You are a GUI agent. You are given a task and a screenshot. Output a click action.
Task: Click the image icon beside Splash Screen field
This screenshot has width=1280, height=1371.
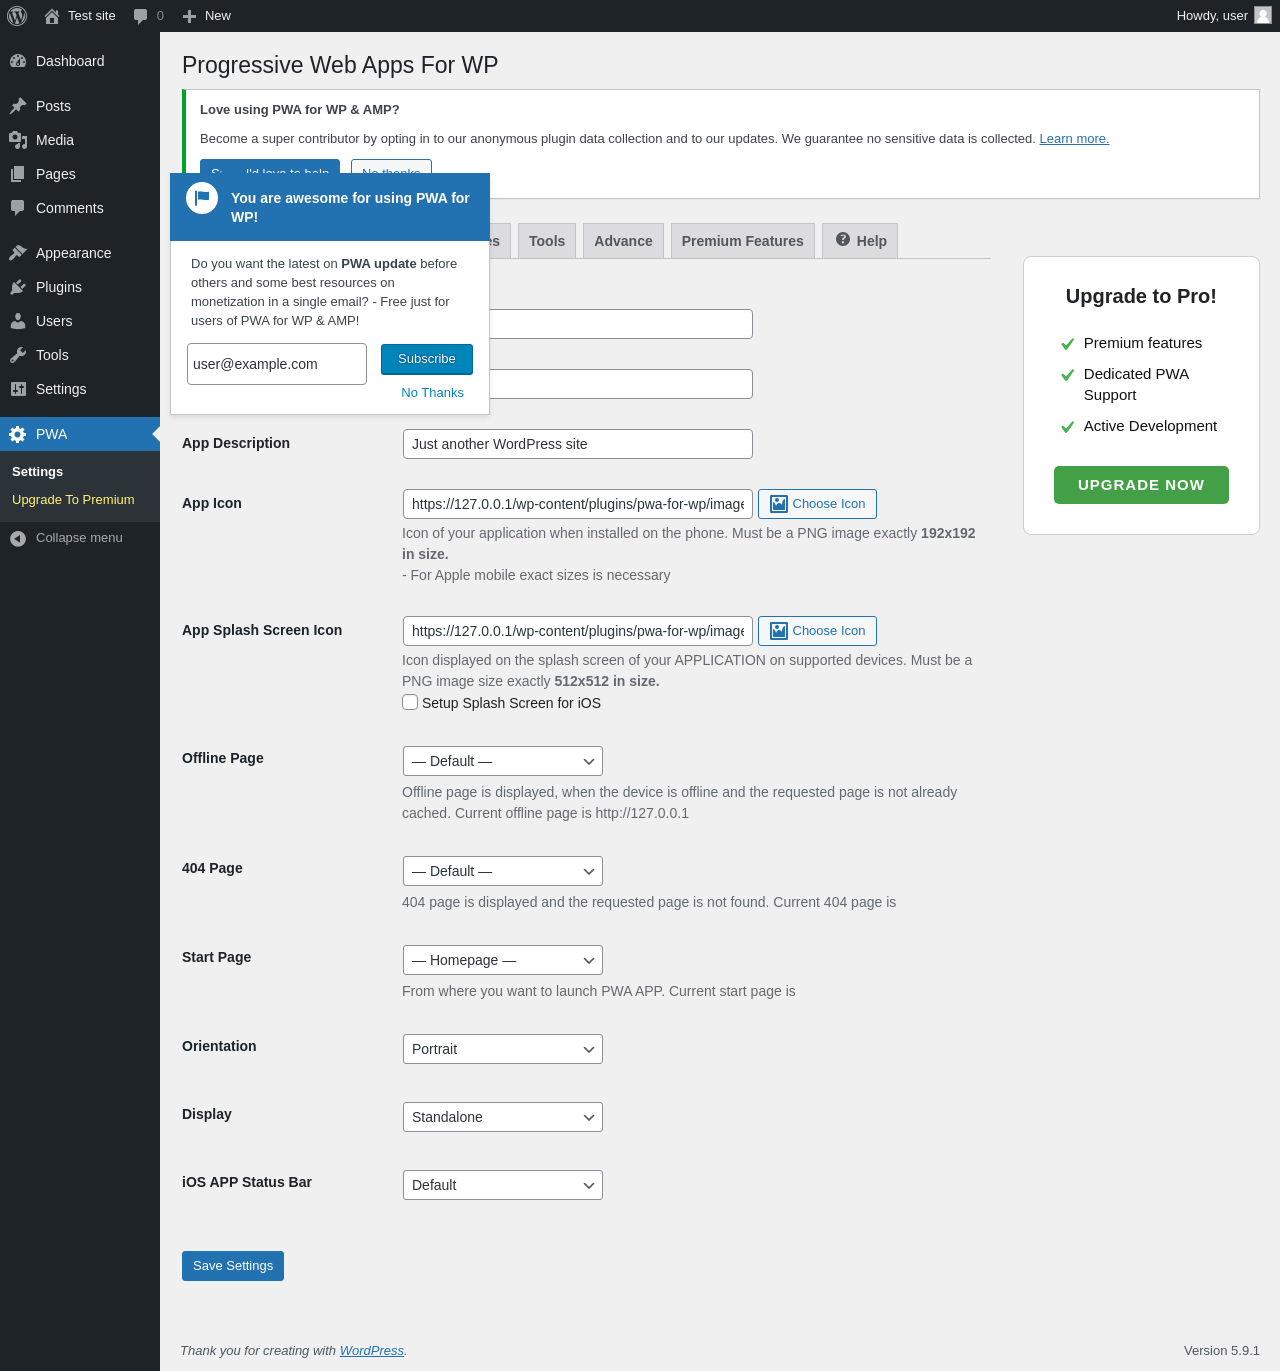point(779,631)
